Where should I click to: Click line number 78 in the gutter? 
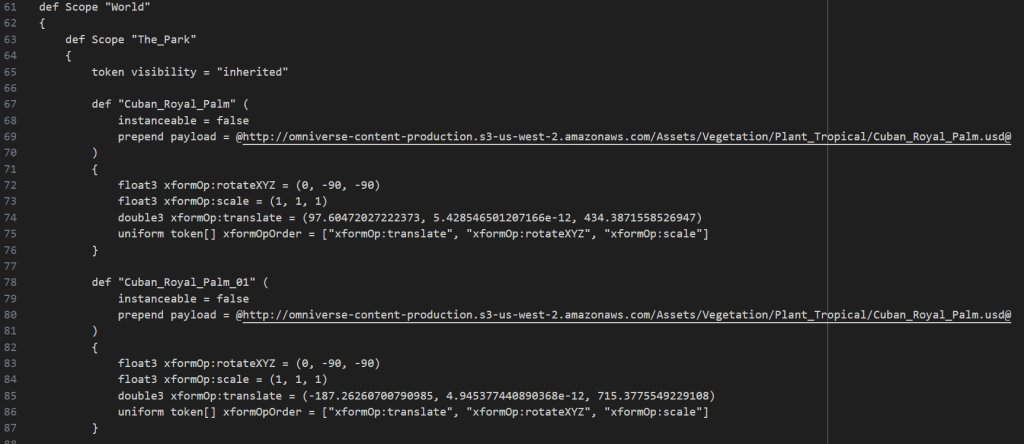coord(10,282)
